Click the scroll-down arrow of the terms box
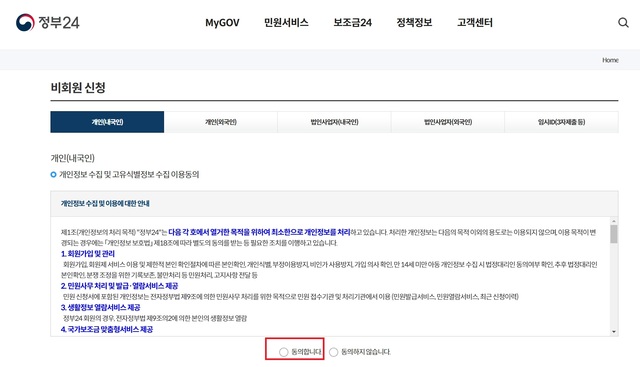The image size is (640, 367). 614,332
